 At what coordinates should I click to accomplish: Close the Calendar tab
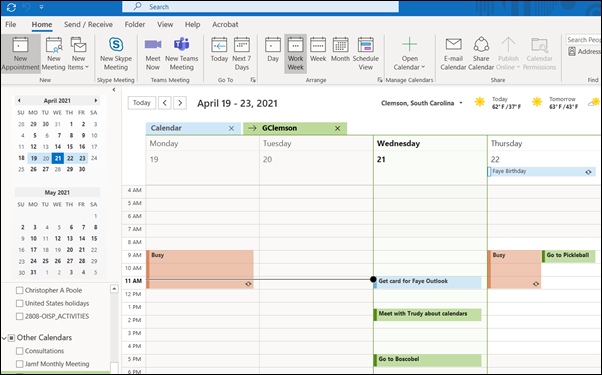232,129
